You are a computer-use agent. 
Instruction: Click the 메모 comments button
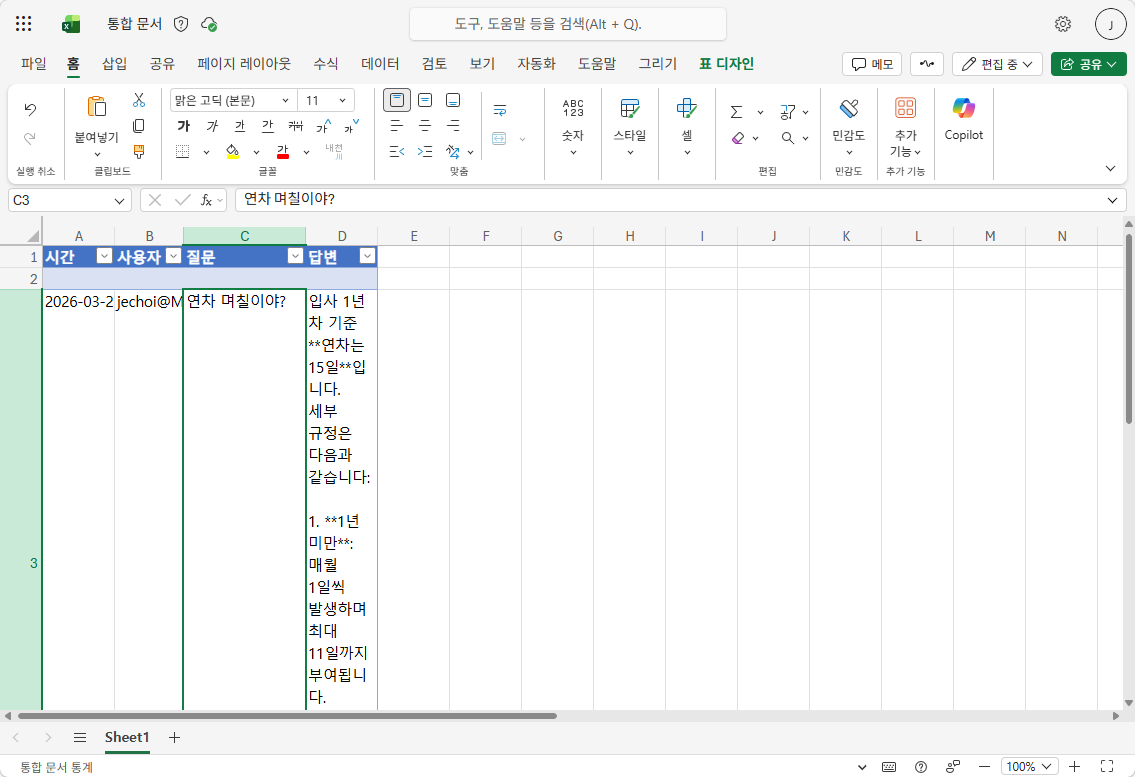[872, 64]
